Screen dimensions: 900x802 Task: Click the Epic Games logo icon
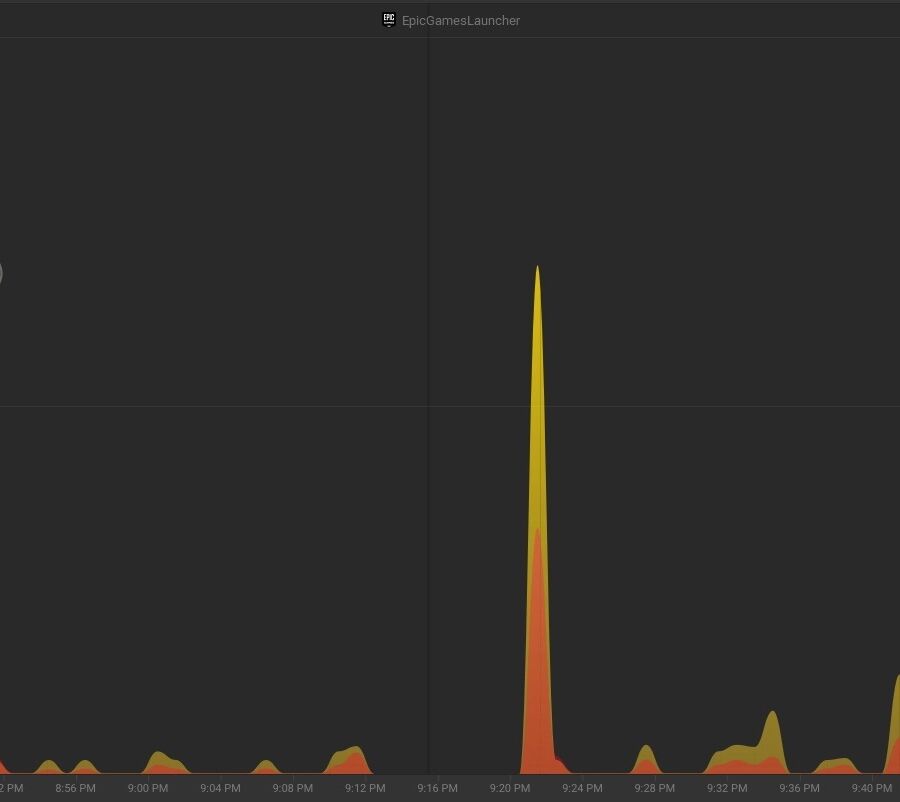tap(389, 20)
